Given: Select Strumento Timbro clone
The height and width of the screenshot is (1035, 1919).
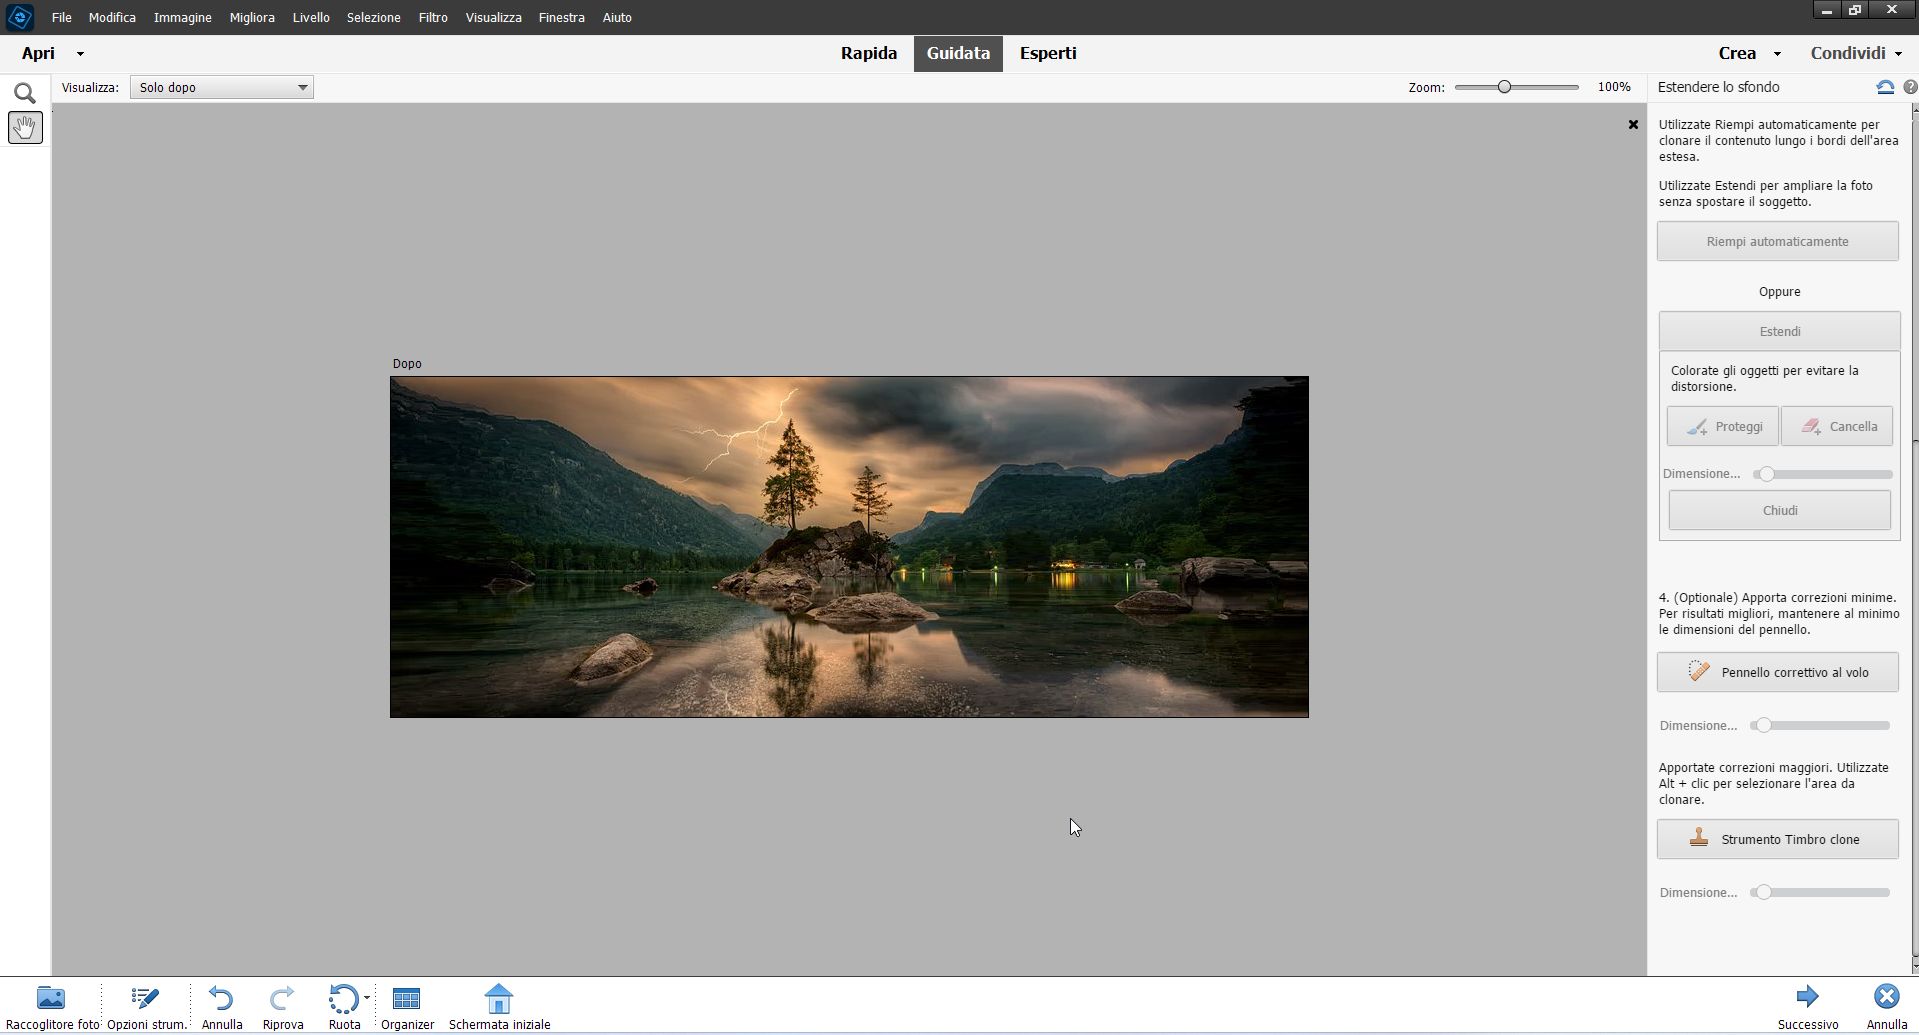Looking at the screenshot, I should point(1778,839).
